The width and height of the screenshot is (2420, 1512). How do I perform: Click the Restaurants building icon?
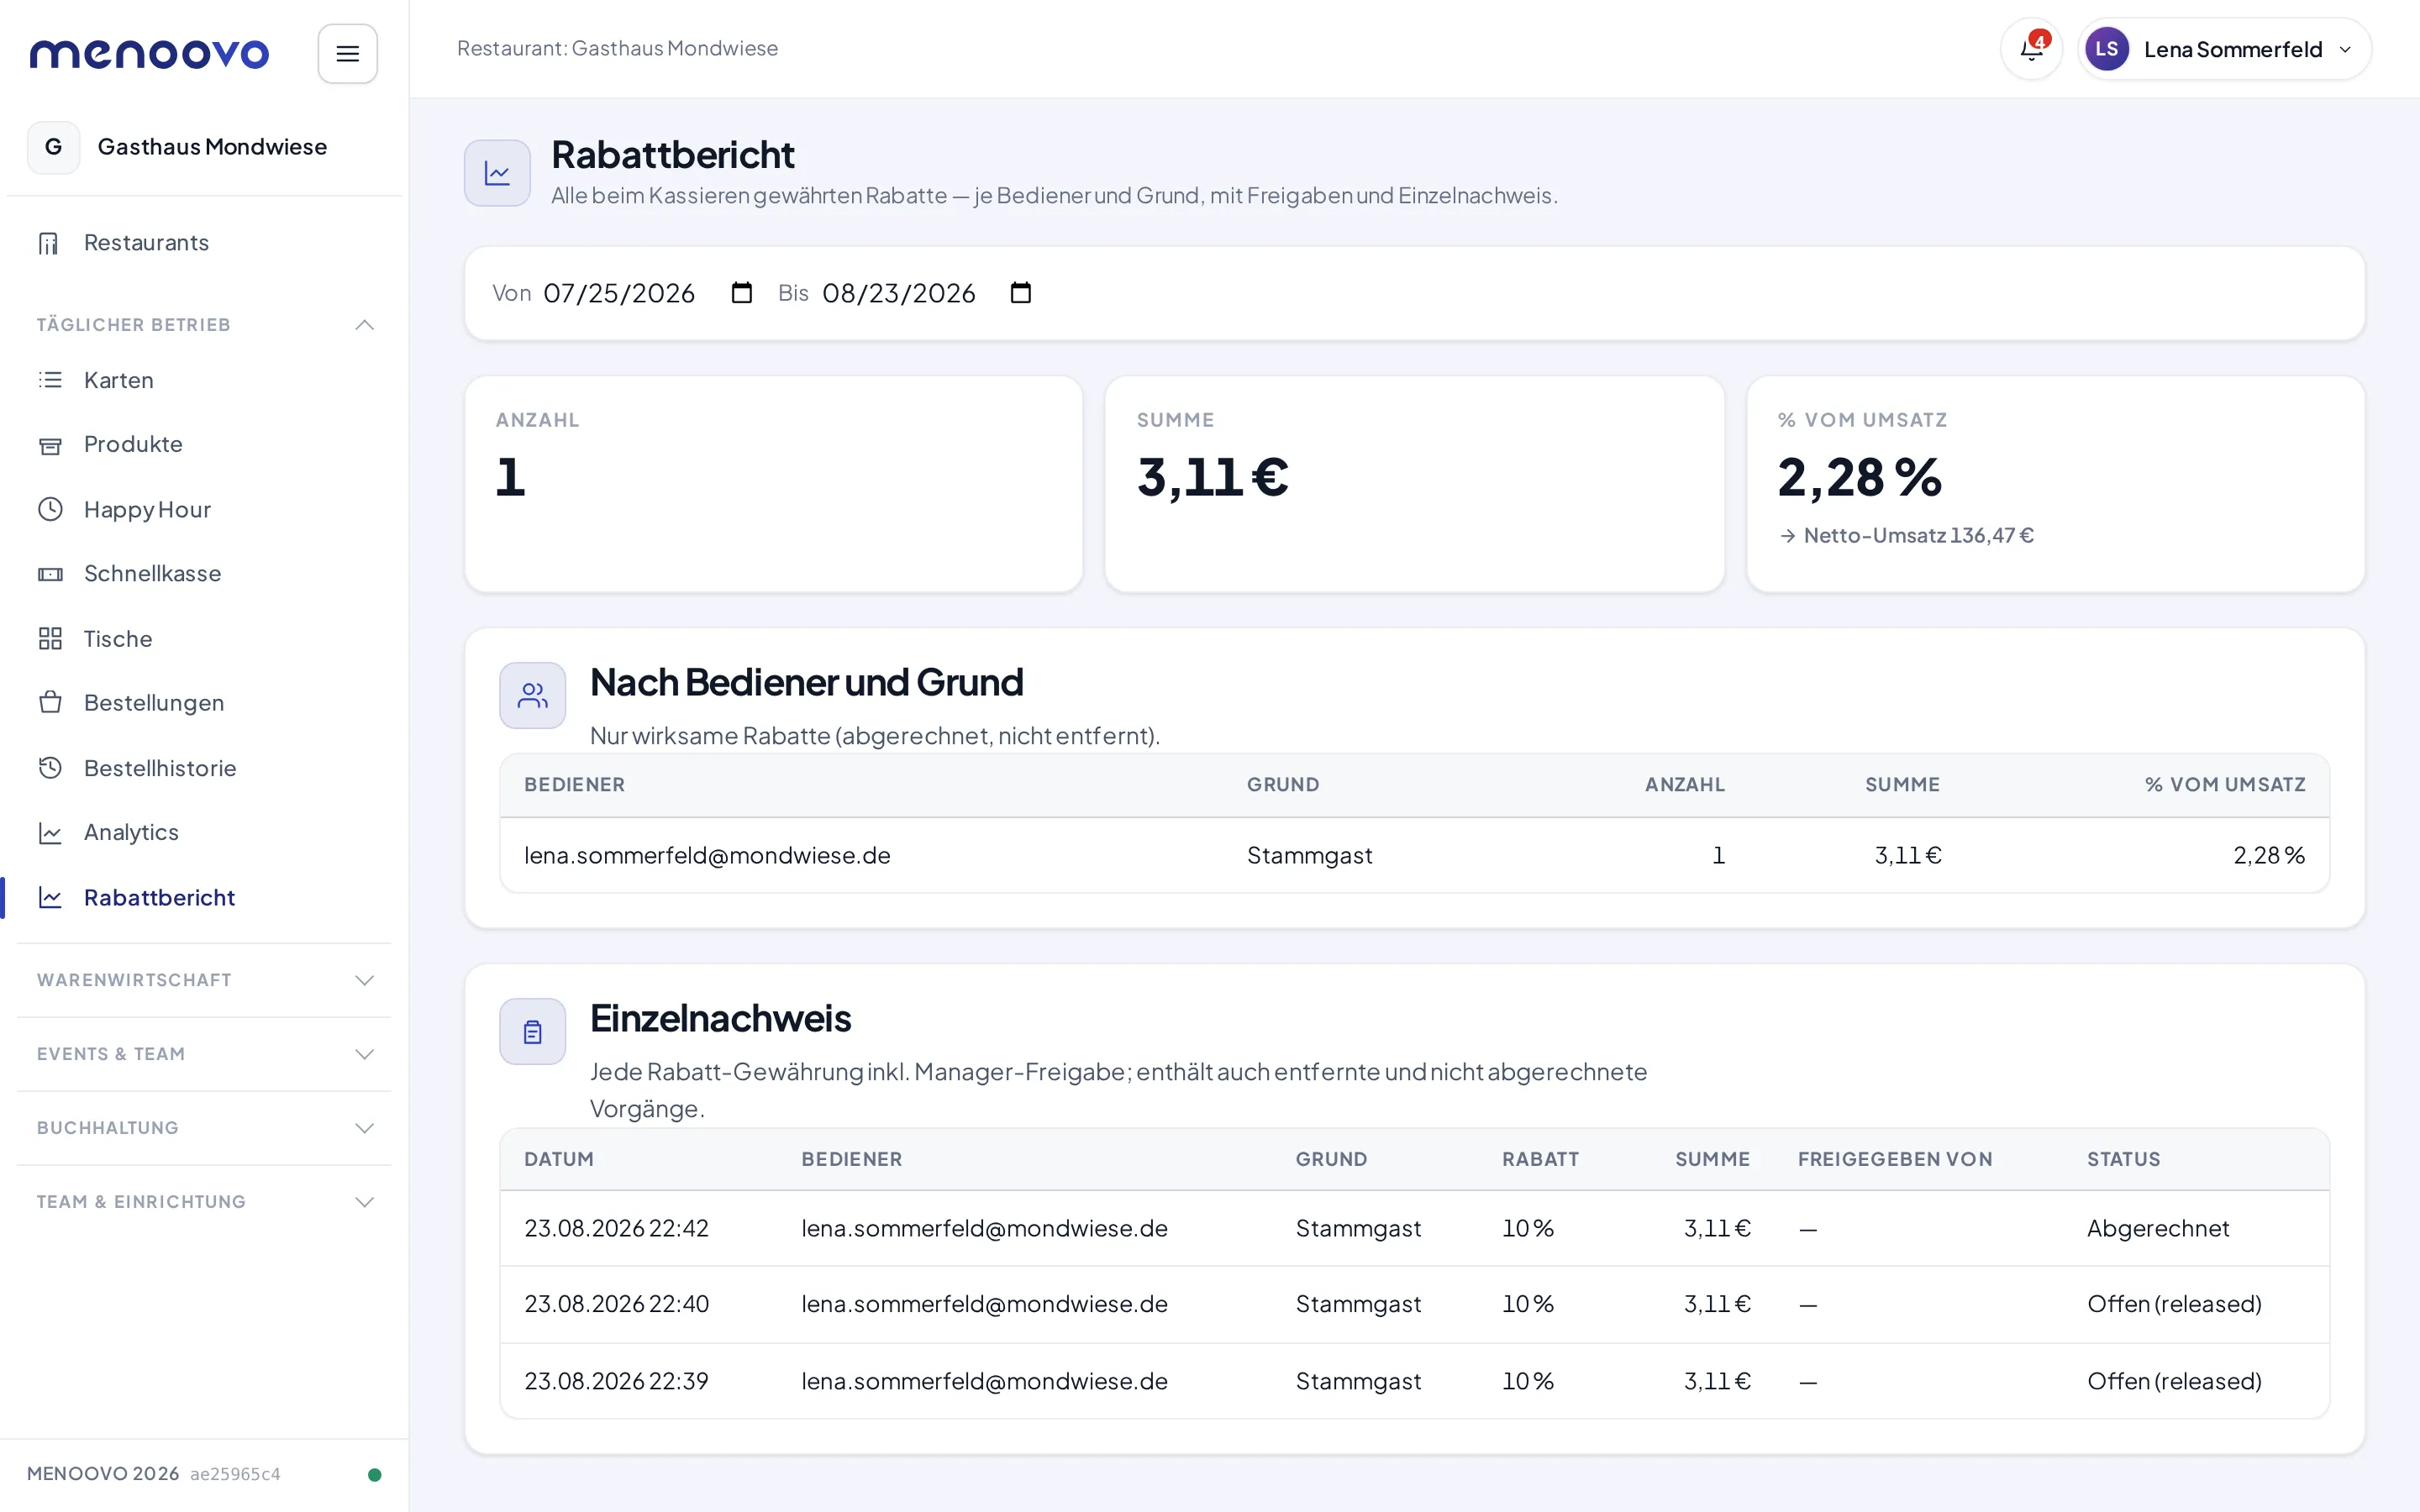[x=49, y=243]
